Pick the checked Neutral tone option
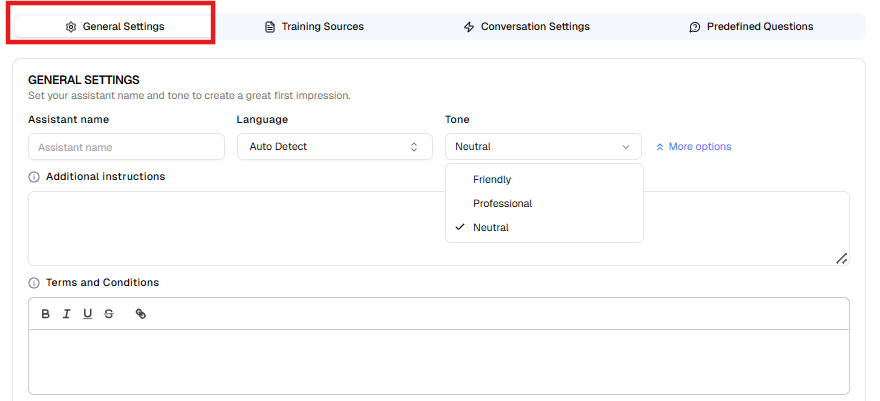The width and height of the screenshot is (880, 401). pos(491,228)
